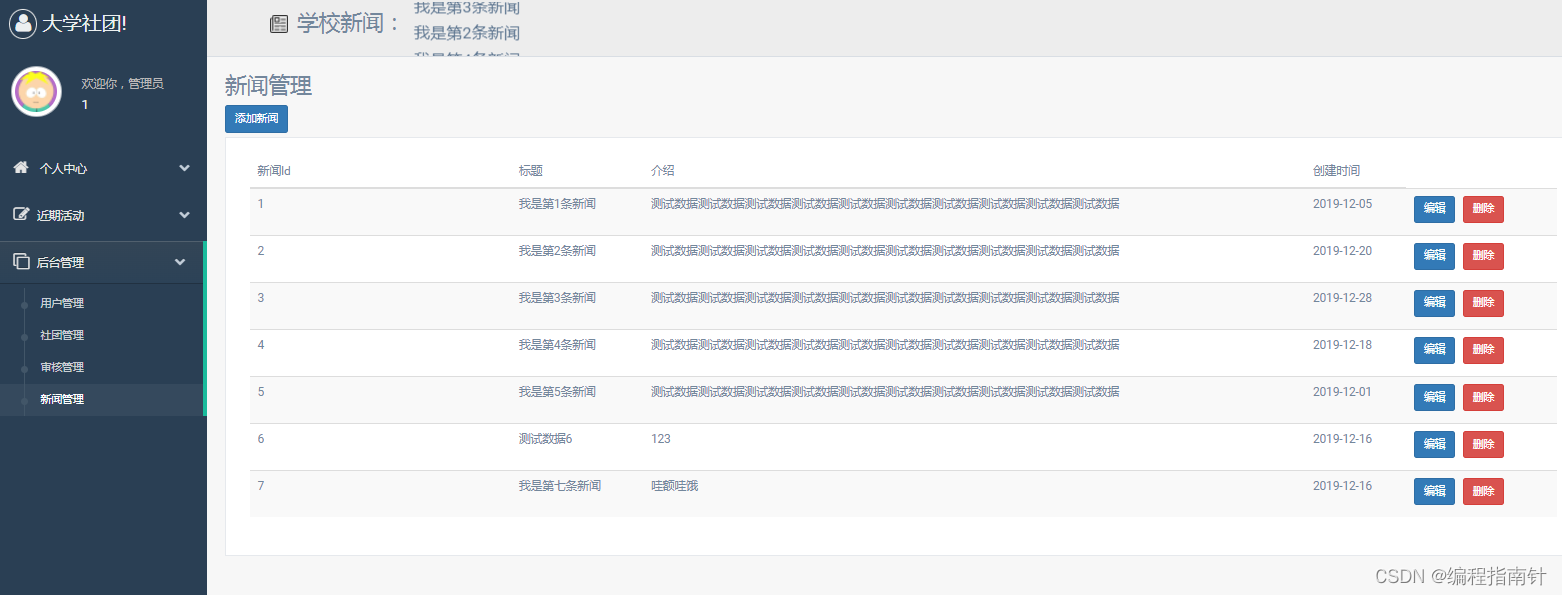Image resolution: width=1562 pixels, height=595 pixels.
Task: Open the 近期活动 menu
Action: [x=103, y=215]
